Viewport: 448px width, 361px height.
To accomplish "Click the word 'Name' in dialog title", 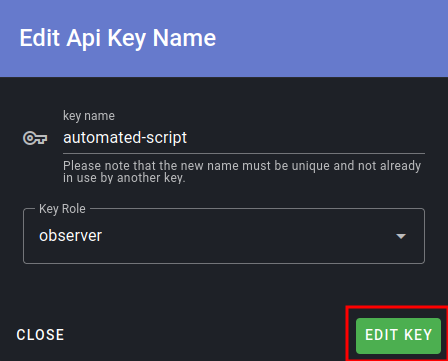I will click(184, 38).
